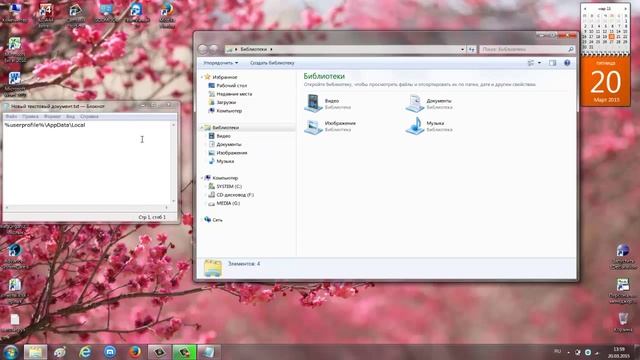
Task: Select the Microsoft Excel 2010 desktop shortcut
Action: (x=15, y=50)
